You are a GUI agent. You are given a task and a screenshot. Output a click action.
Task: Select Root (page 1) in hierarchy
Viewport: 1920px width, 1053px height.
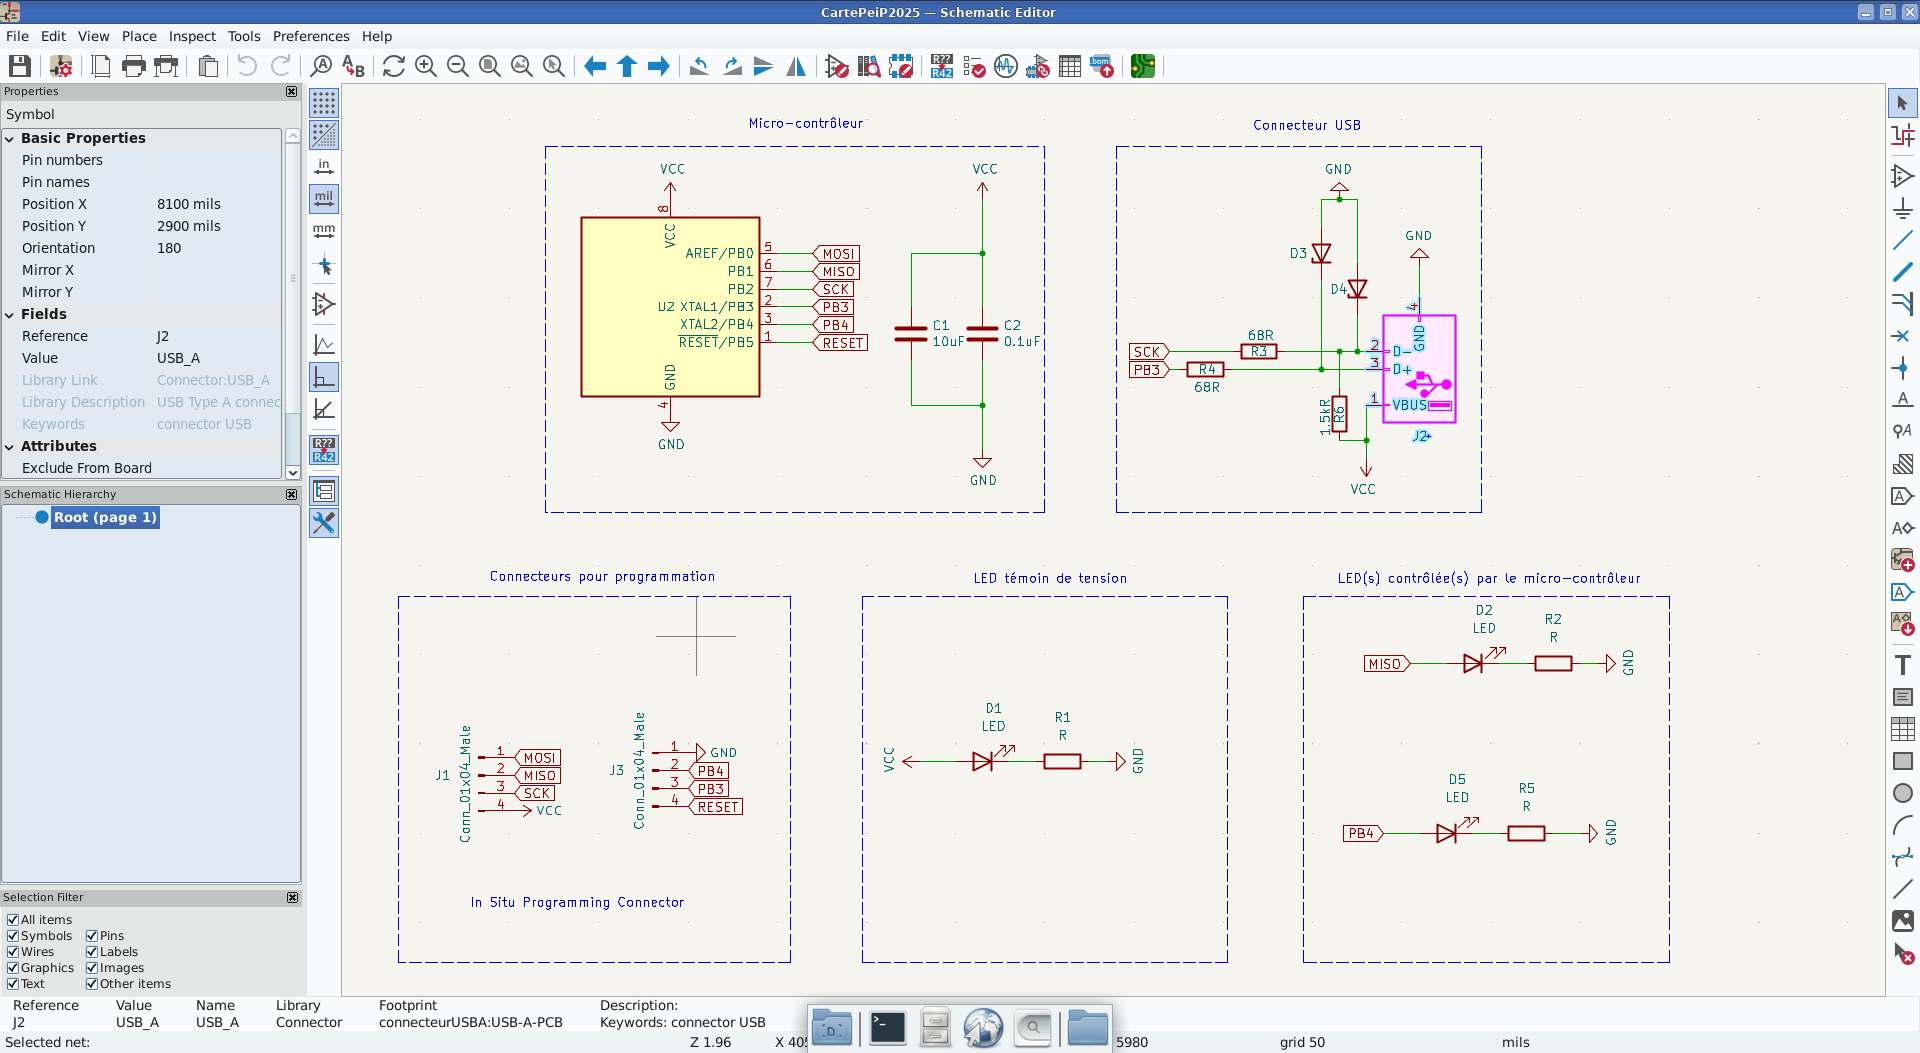click(x=105, y=517)
